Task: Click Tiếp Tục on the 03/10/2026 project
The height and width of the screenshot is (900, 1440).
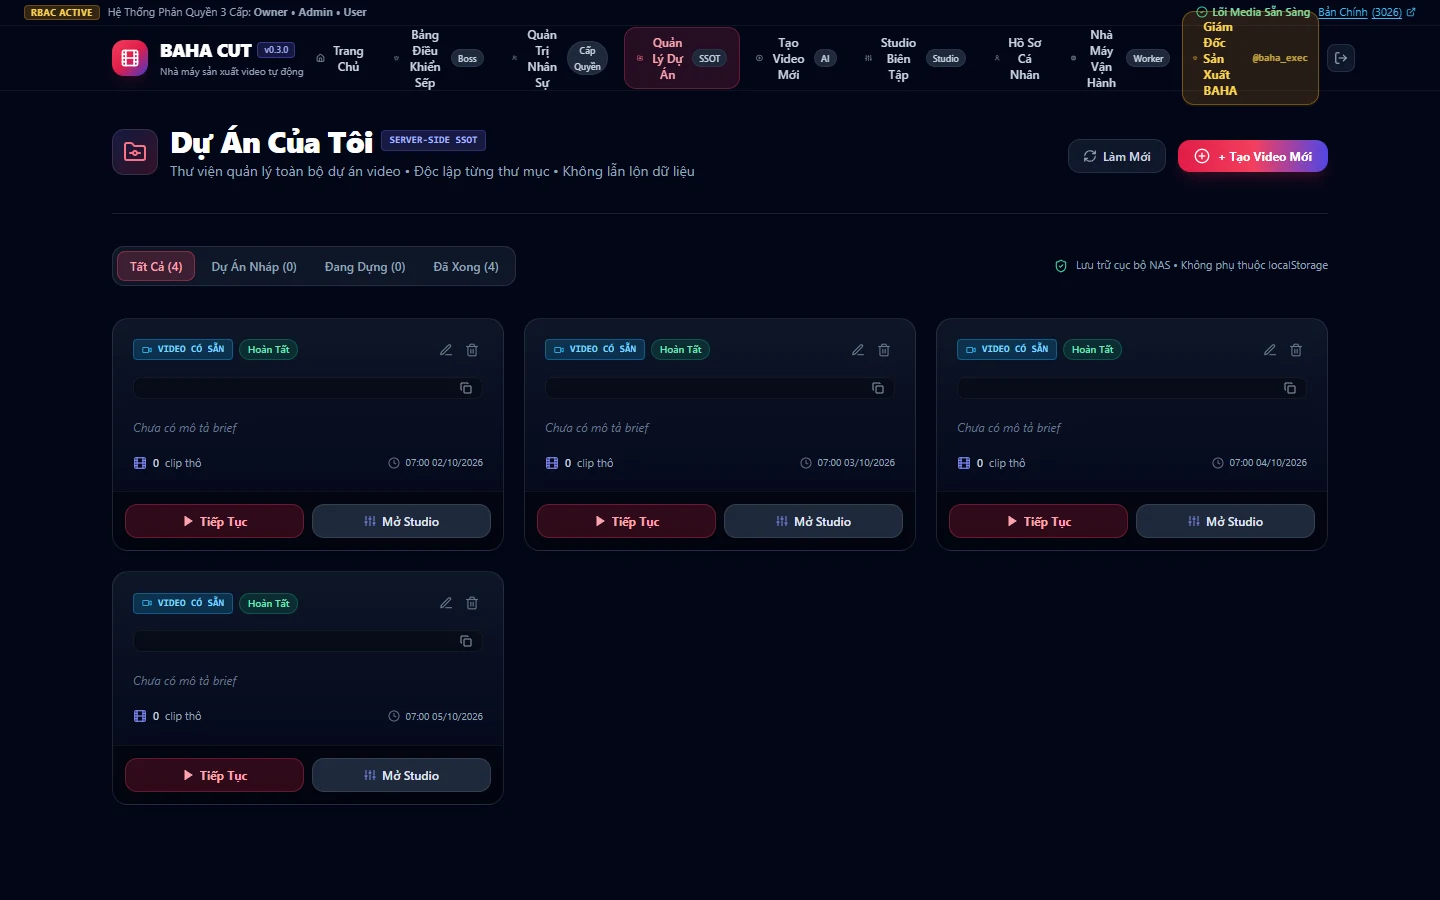Action: point(626,521)
